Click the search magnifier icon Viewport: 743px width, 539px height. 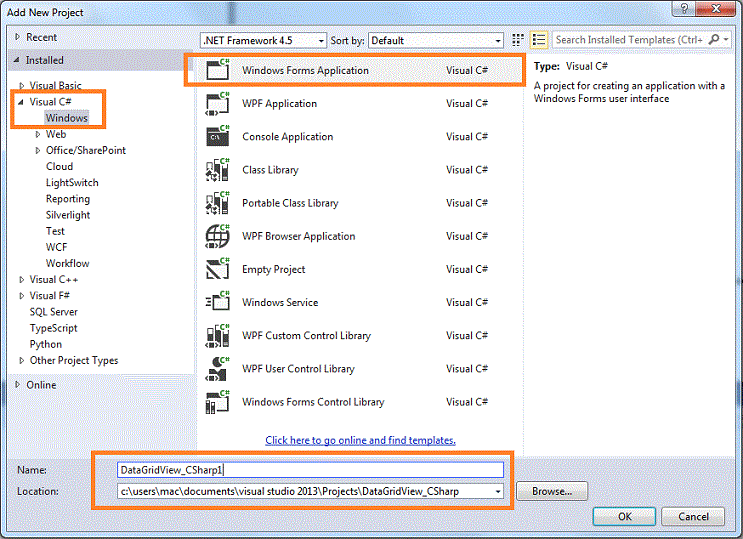714,40
